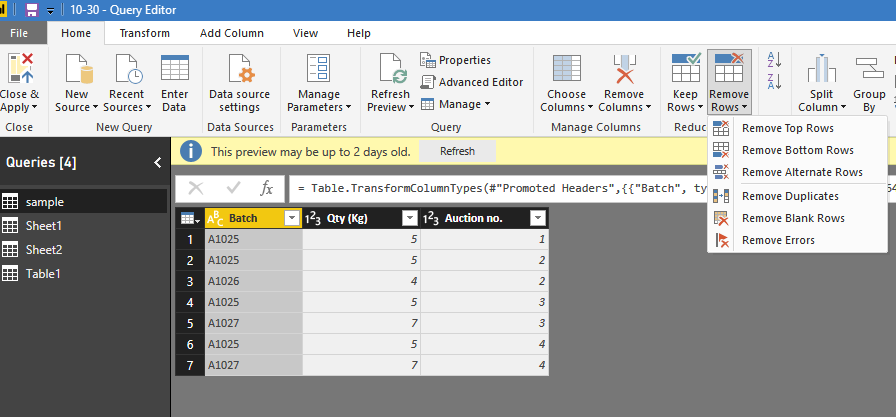This screenshot has width=896, height=417.
Task: Click the Group By icon
Action: click(869, 69)
